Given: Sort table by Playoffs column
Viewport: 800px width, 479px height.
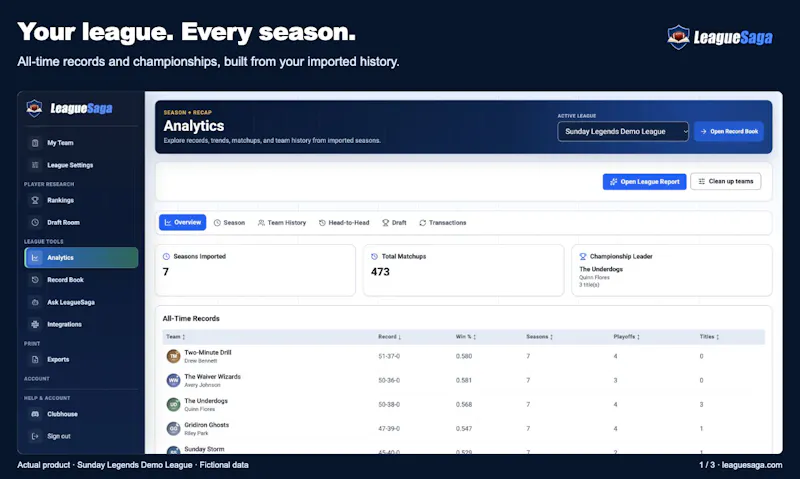Looking at the screenshot, I should [x=627, y=337].
